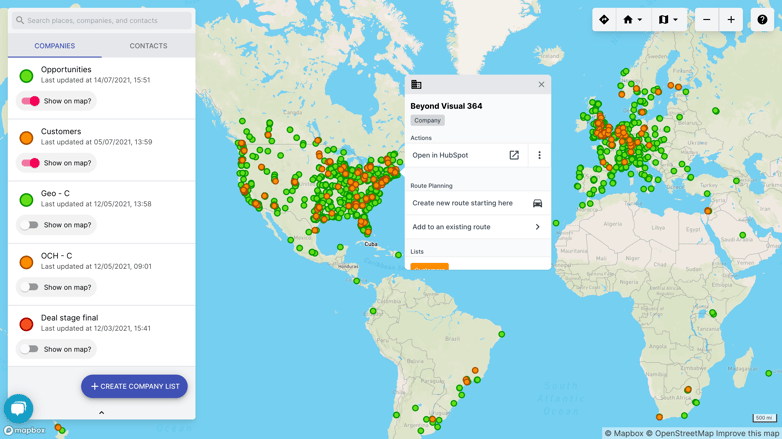
Task: Enable Show on map for OCH - C
Action: coord(29,287)
